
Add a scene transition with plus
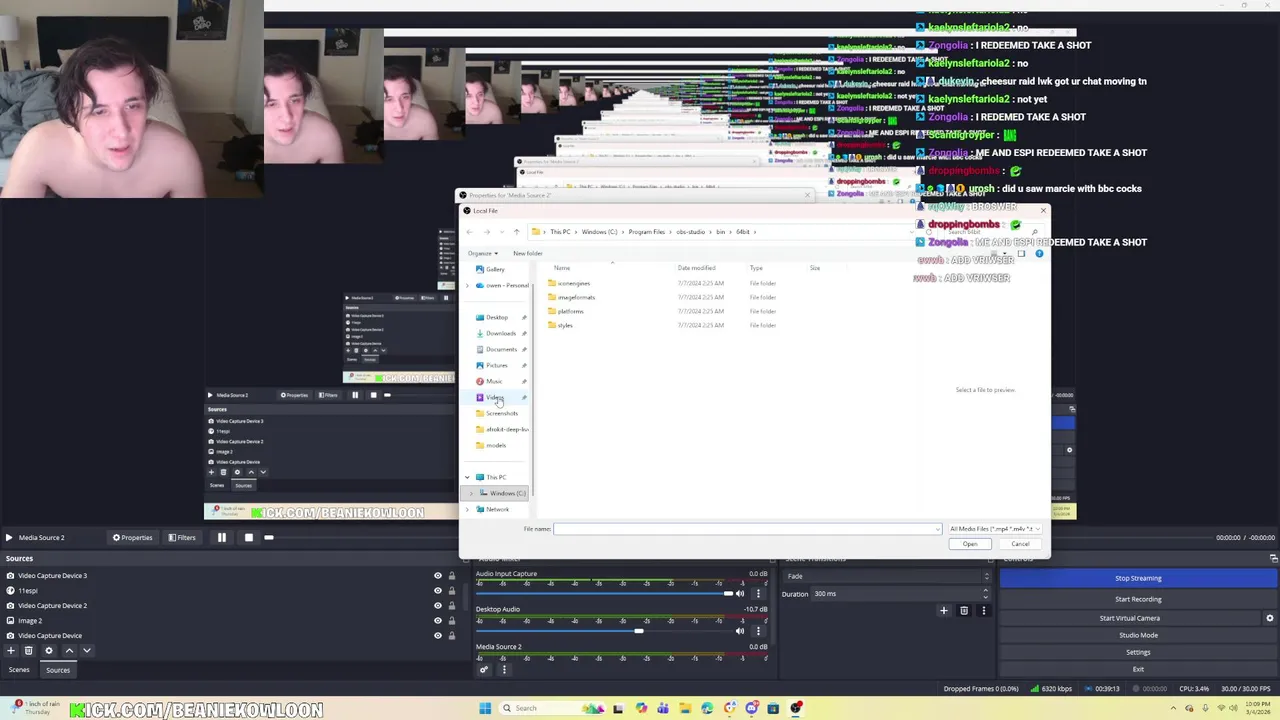coord(943,610)
